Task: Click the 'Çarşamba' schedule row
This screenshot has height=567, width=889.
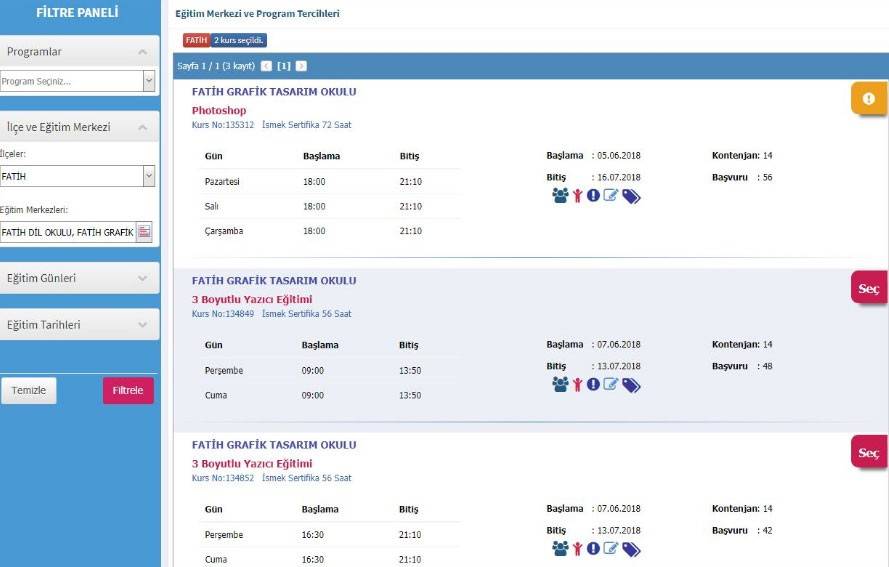Action: 330,231
